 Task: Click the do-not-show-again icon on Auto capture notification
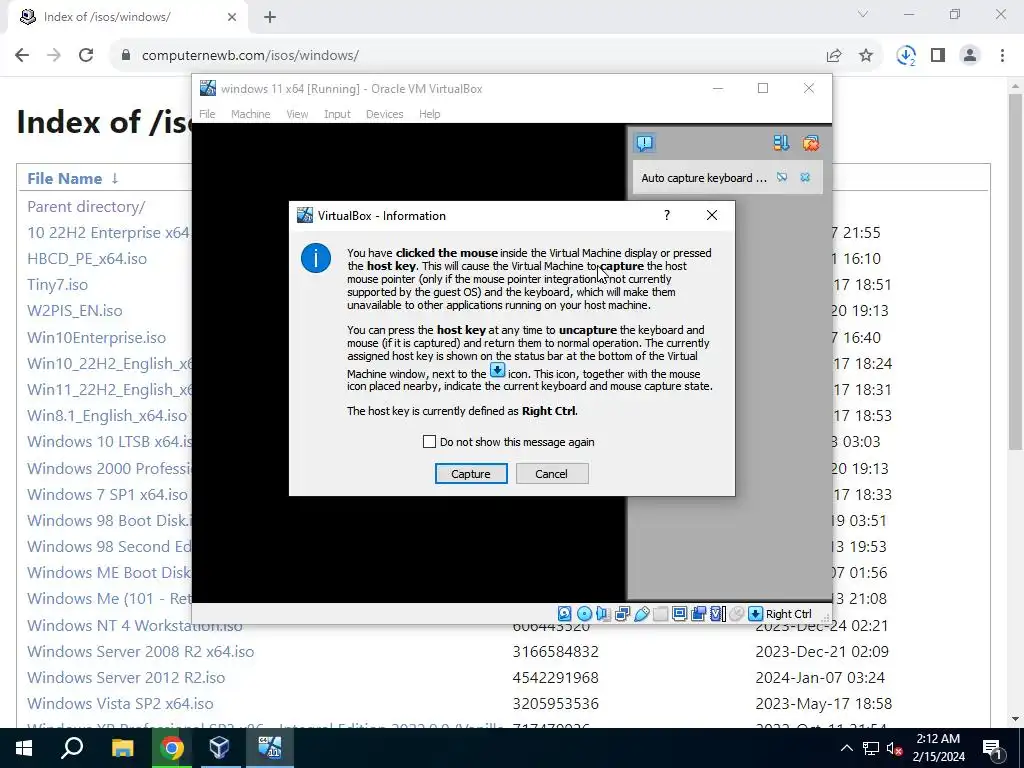coord(782,178)
